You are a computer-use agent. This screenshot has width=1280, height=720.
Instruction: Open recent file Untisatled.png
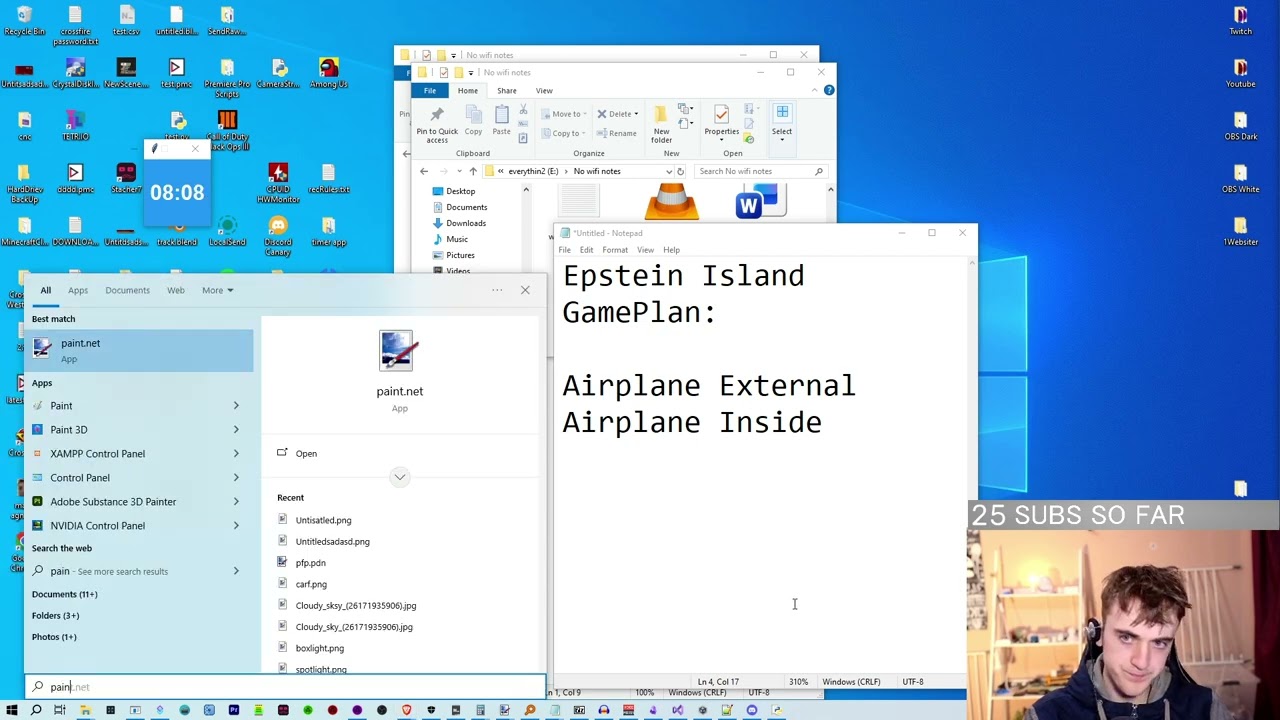click(x=323, y=520)
